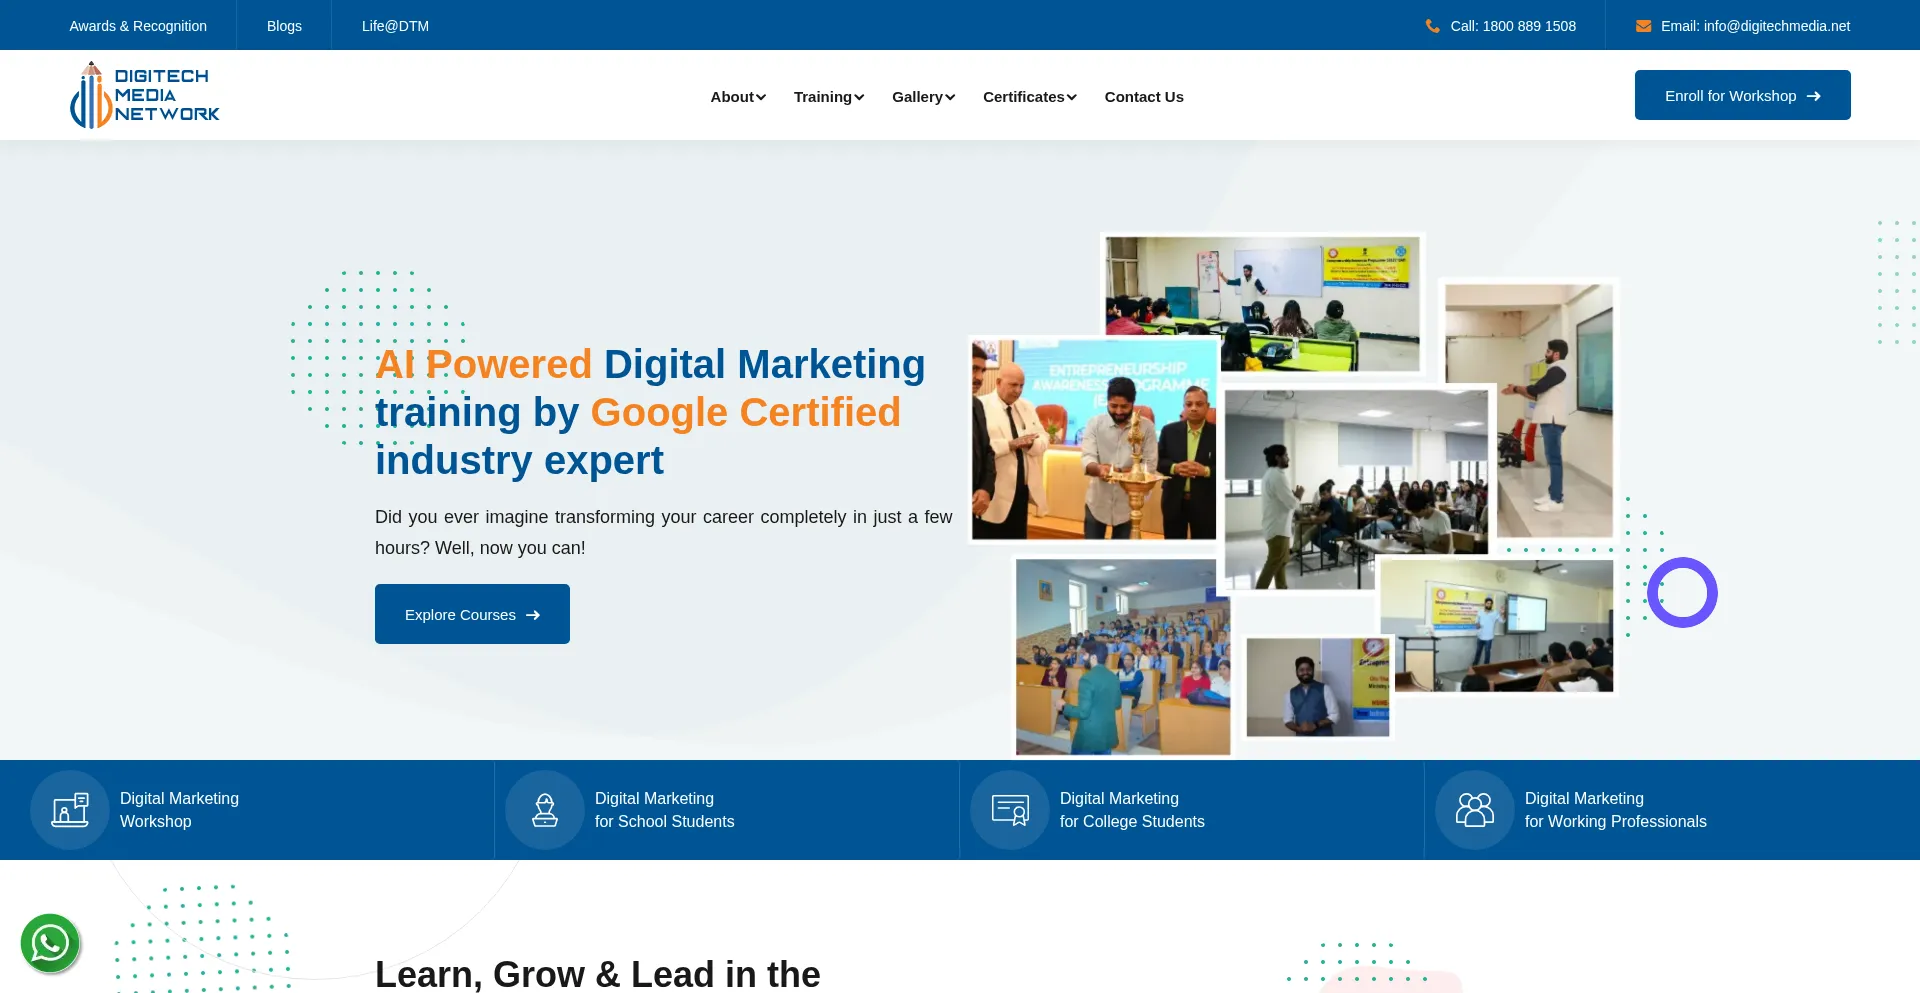Open Digital Marketing for College Students

[1132, 810]
